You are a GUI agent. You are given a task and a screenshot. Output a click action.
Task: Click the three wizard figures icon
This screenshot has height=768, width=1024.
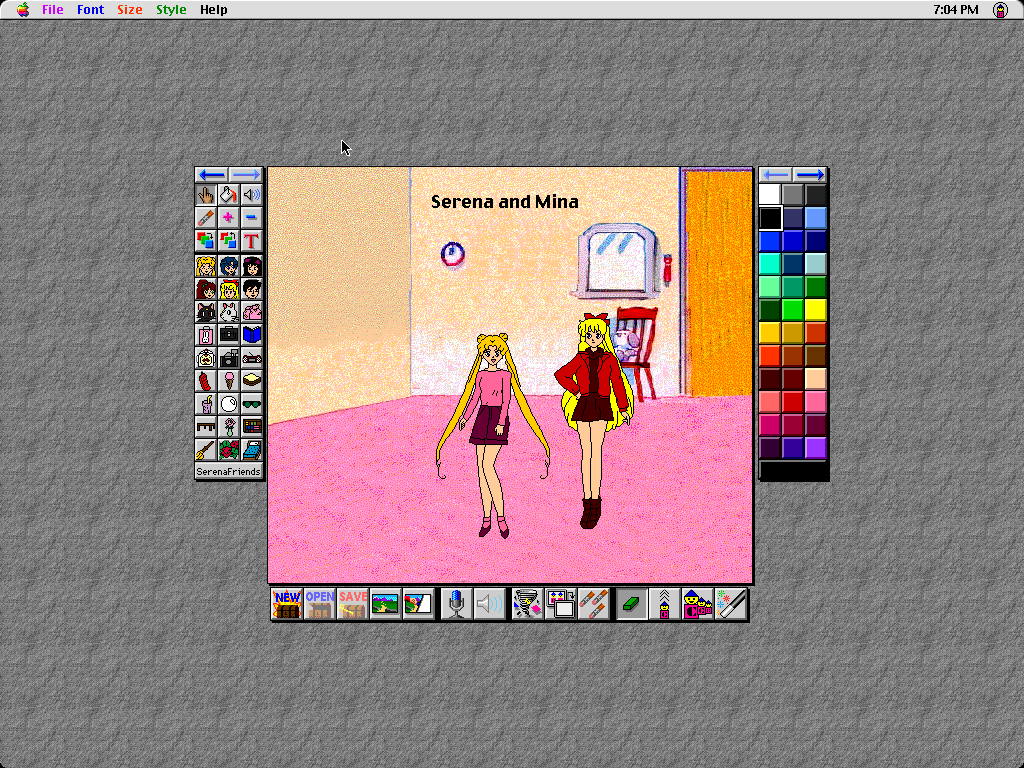tap(697, 604)
